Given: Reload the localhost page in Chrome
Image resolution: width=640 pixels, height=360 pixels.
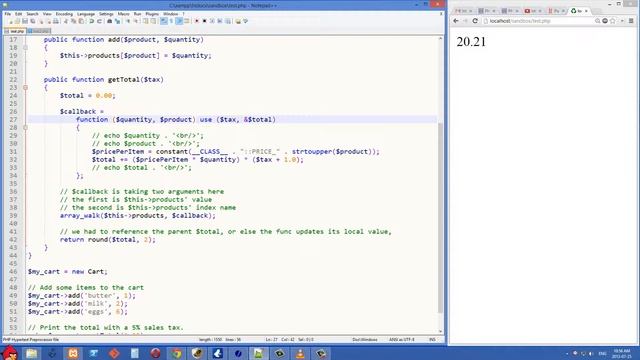Looking at the screenshot, I should pyautogui.click(x=475, y=21).
